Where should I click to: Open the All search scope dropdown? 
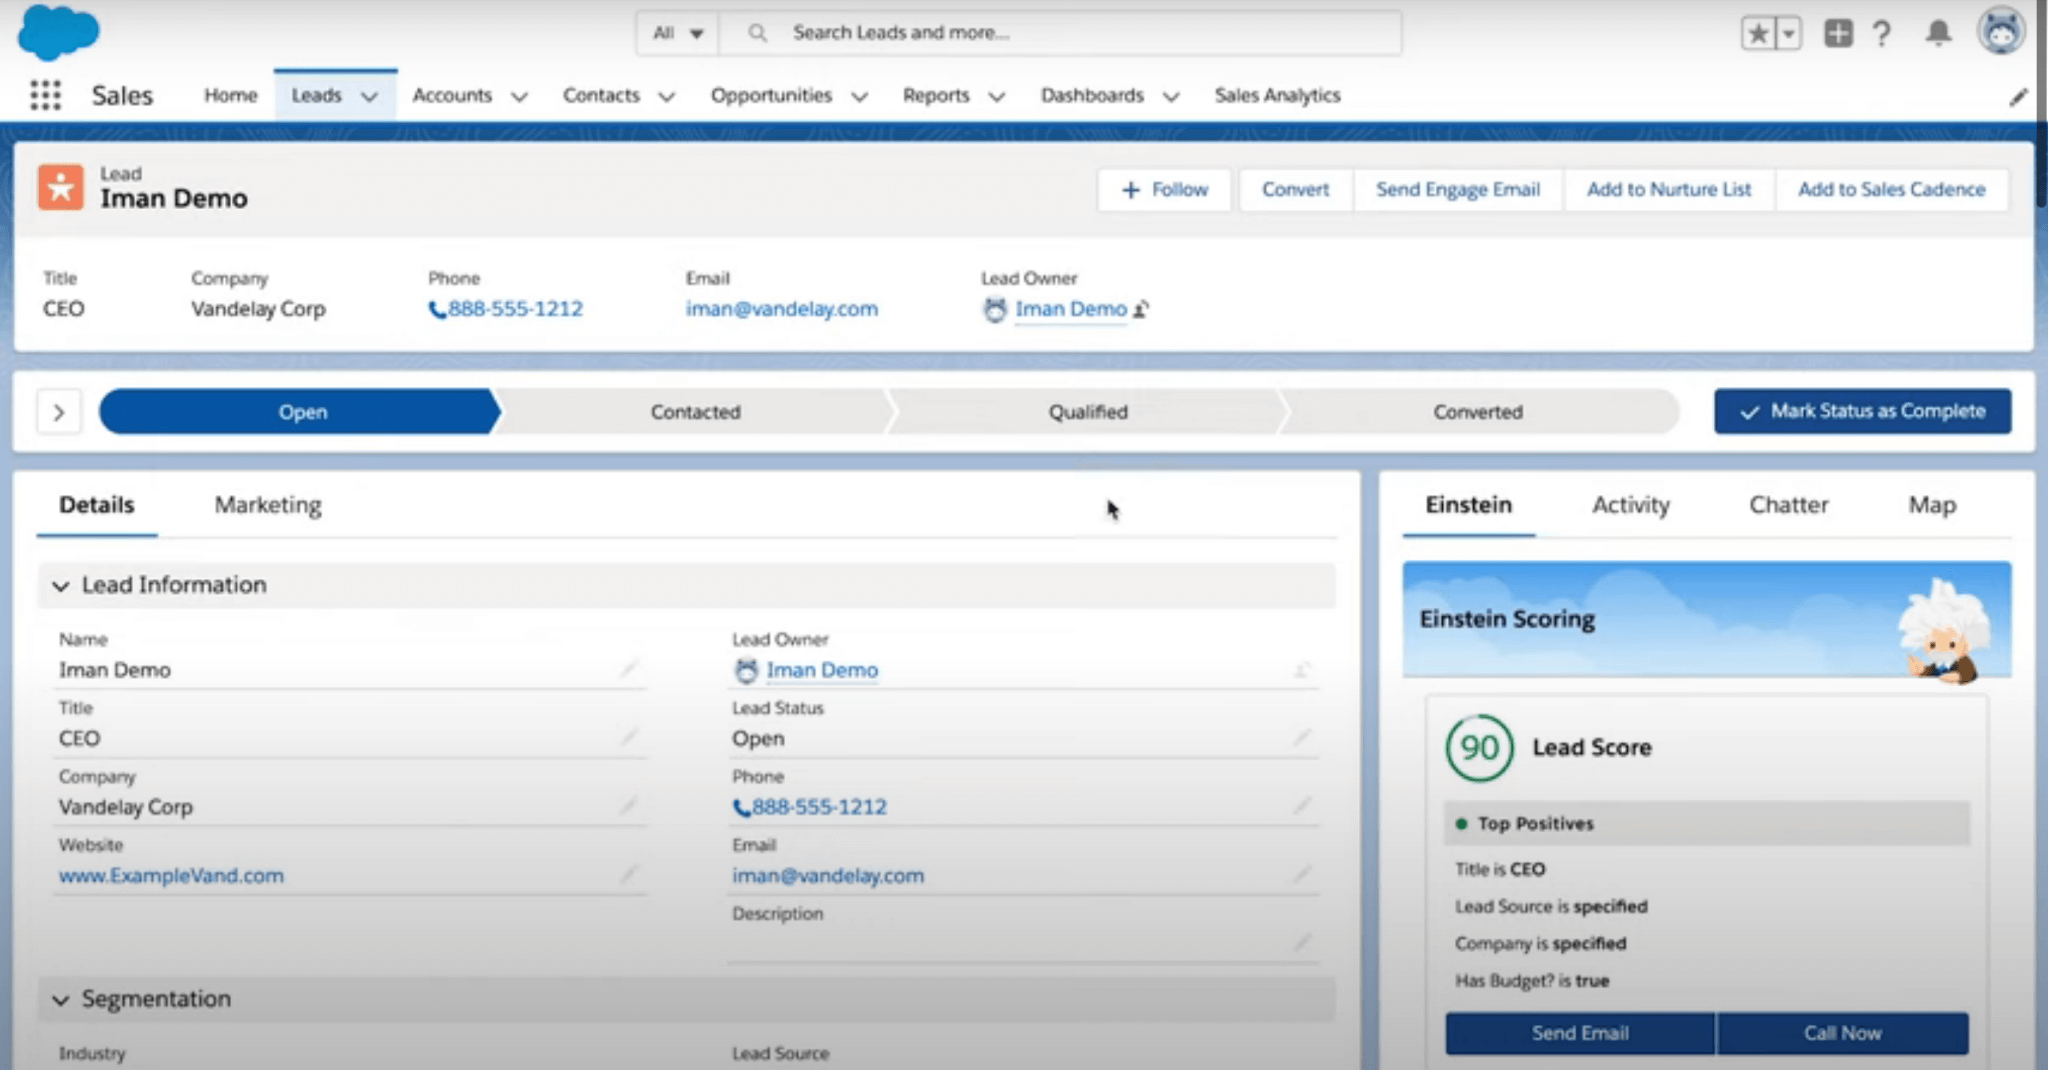click(x=678, y=33)
